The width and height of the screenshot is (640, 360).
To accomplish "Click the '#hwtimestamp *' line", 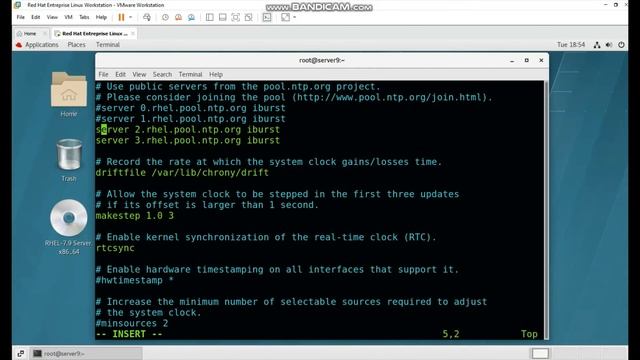I will click(x=135, y=280).
